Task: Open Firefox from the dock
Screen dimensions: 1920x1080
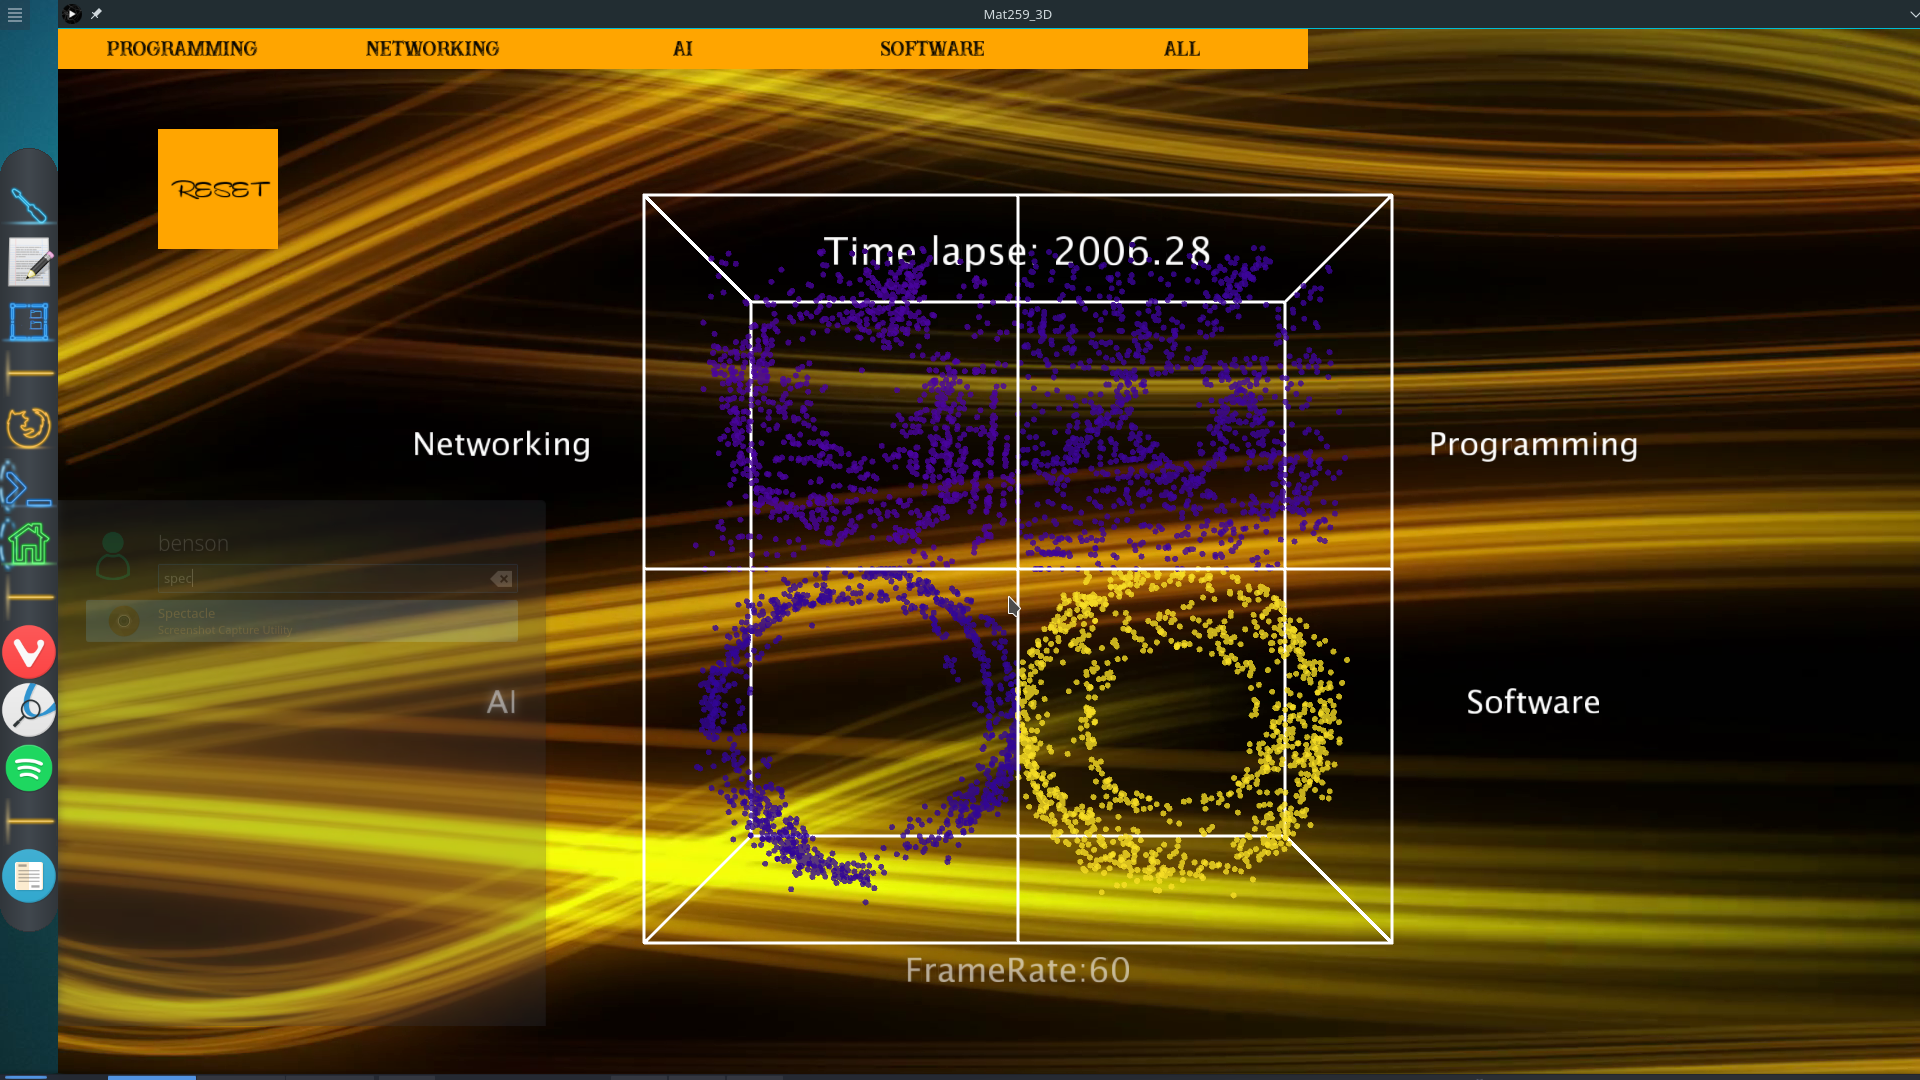Action: click(x=29, y=427)
